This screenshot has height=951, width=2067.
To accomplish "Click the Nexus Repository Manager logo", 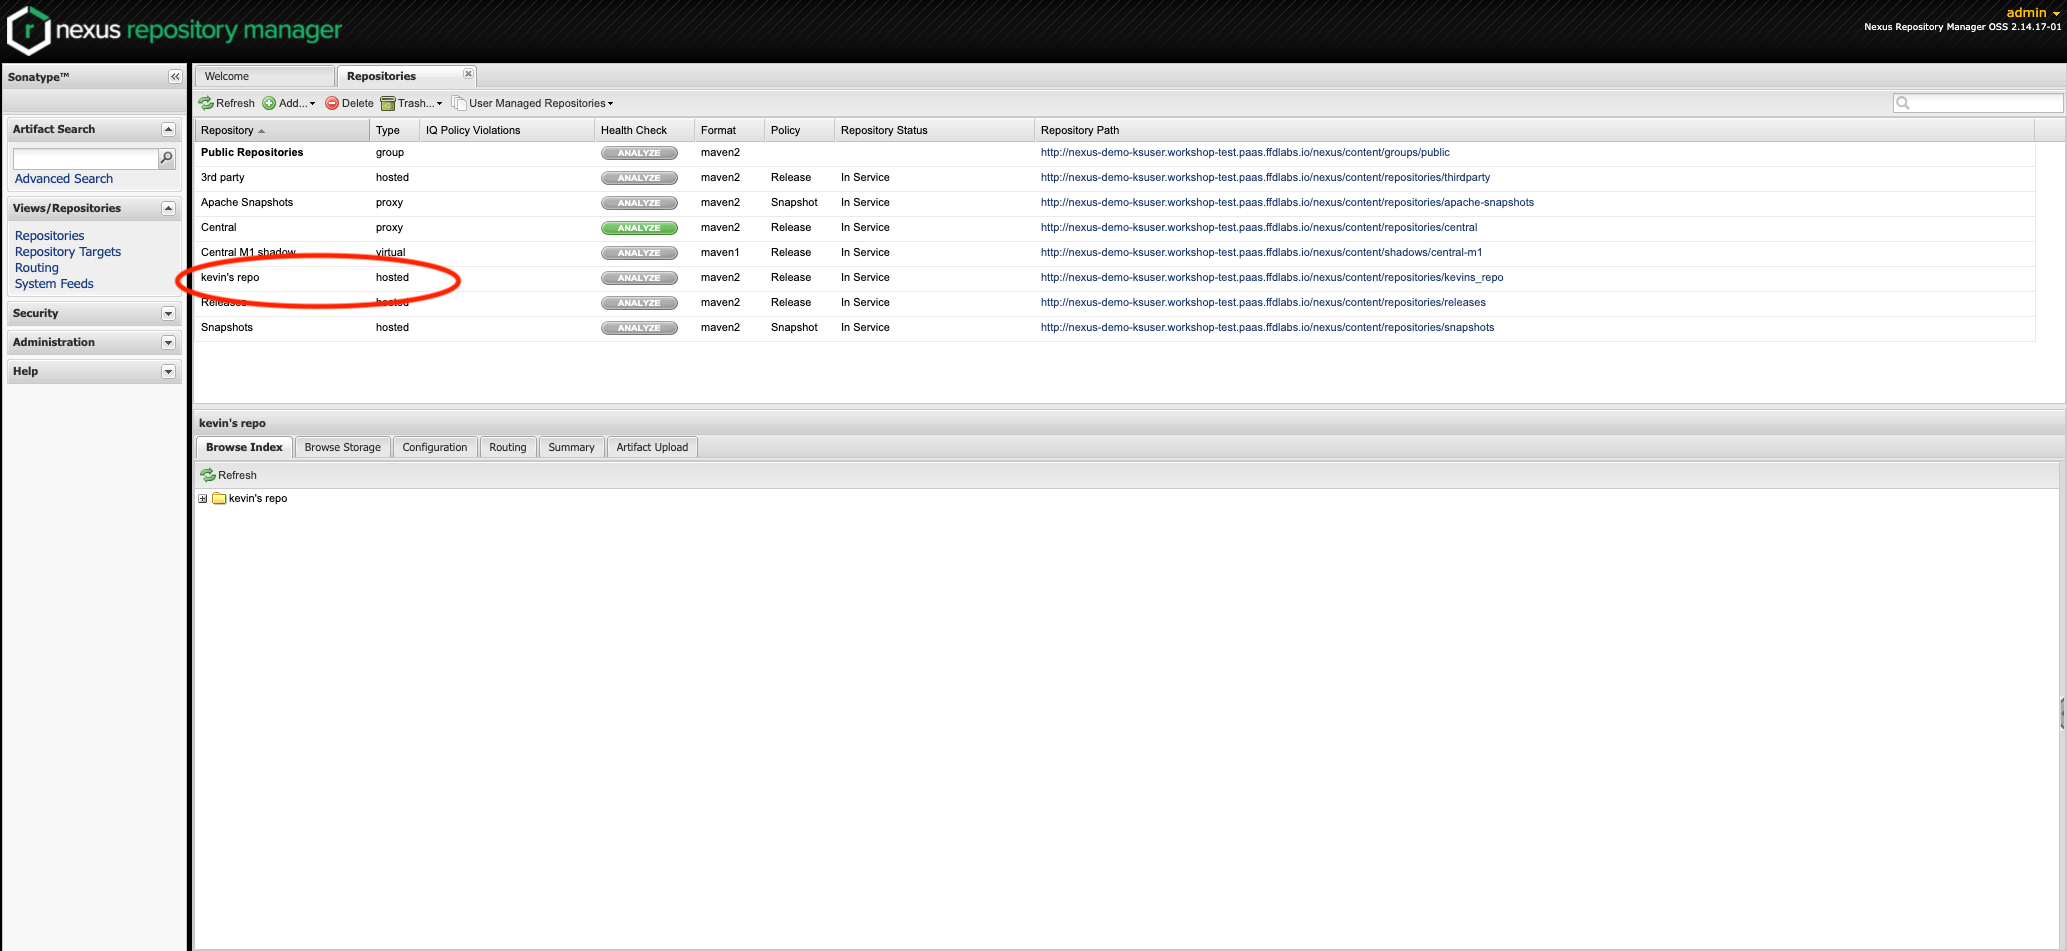I will coord(175,30).
